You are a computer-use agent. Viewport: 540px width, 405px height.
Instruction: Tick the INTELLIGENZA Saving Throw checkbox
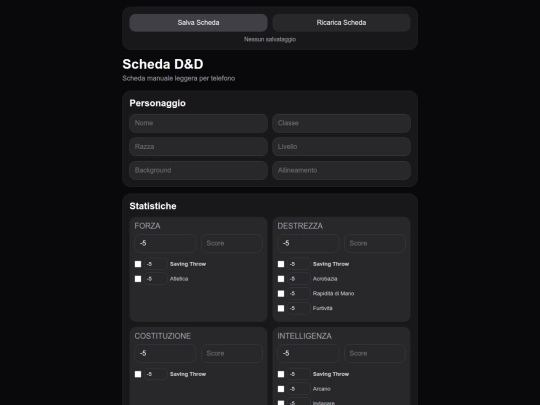click(x=281, y=374)
